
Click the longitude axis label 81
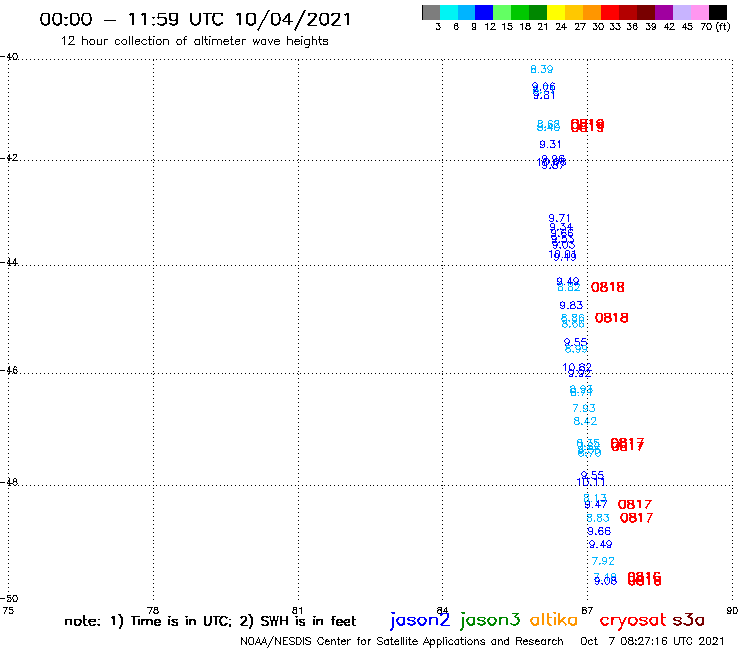(298, 610)
